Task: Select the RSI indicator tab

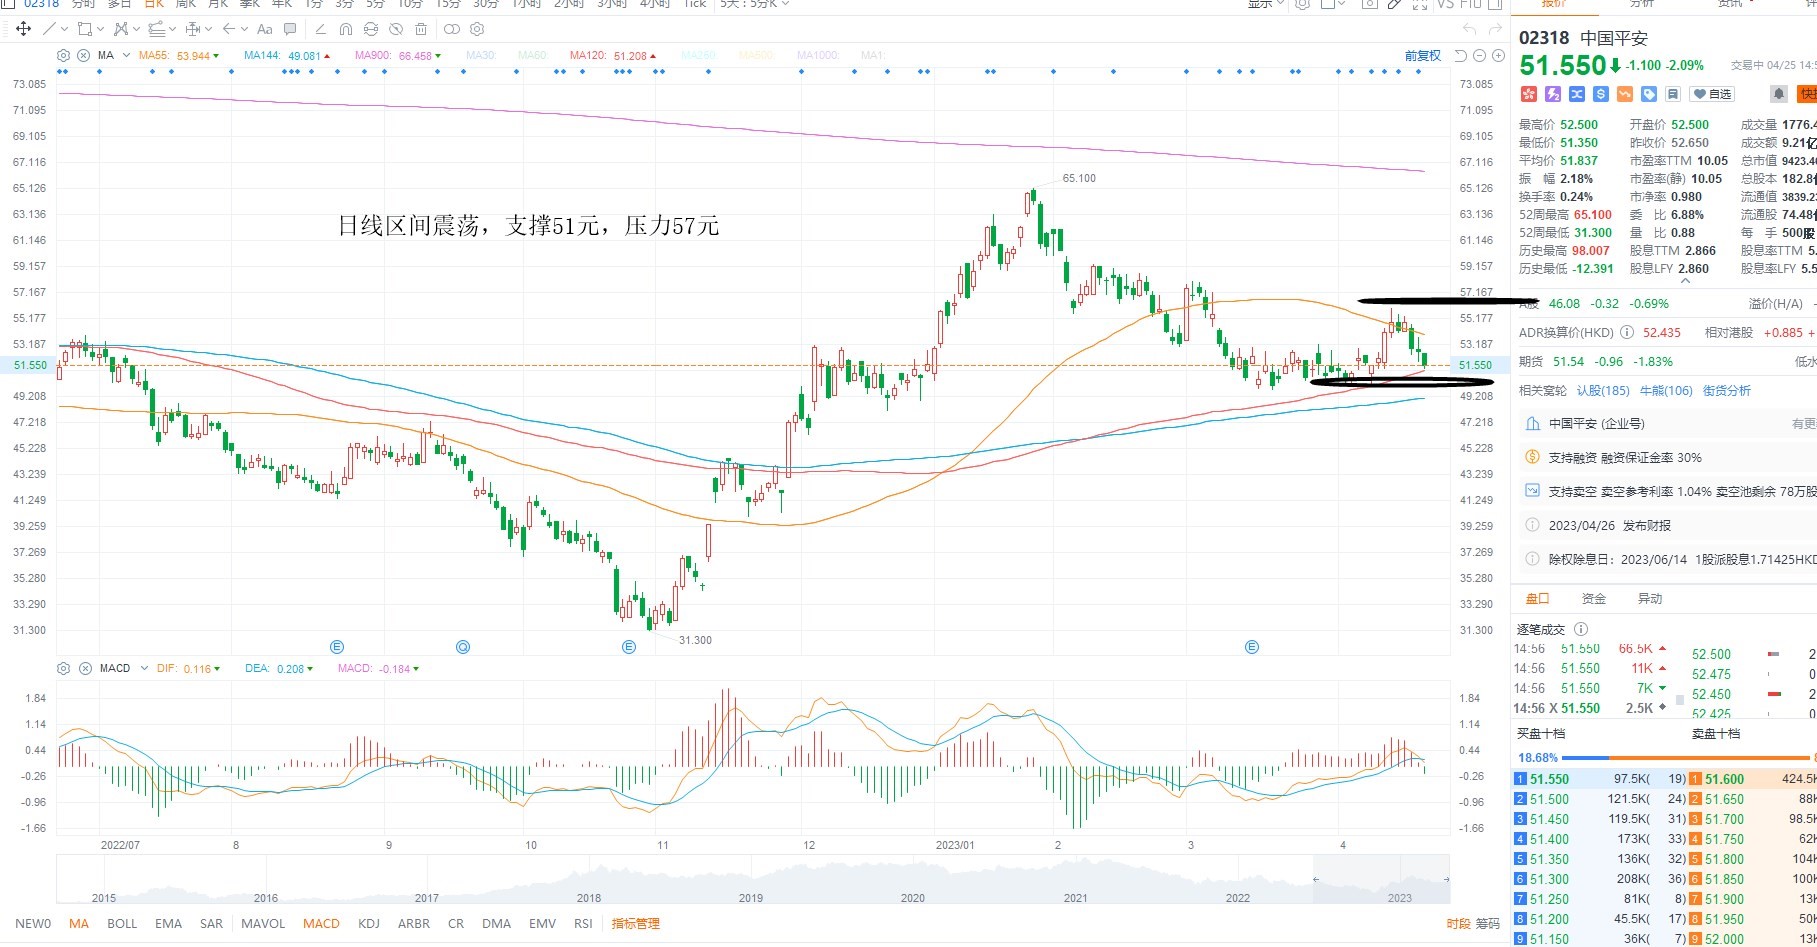Action: click(x=583, y=924)
